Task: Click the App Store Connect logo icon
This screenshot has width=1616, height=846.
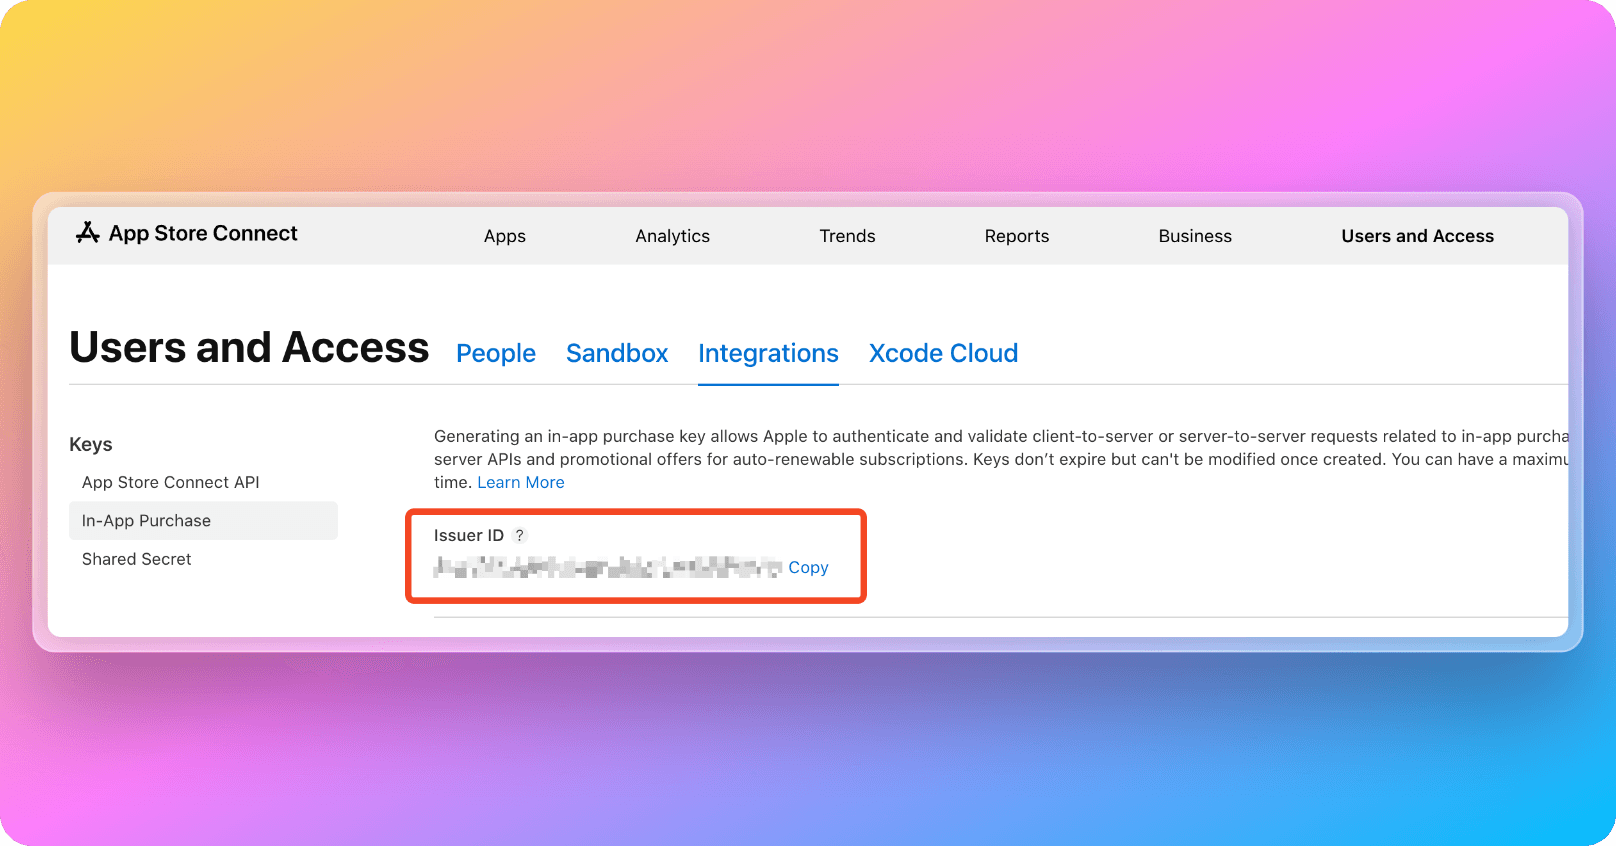Action: coord(88,233)
